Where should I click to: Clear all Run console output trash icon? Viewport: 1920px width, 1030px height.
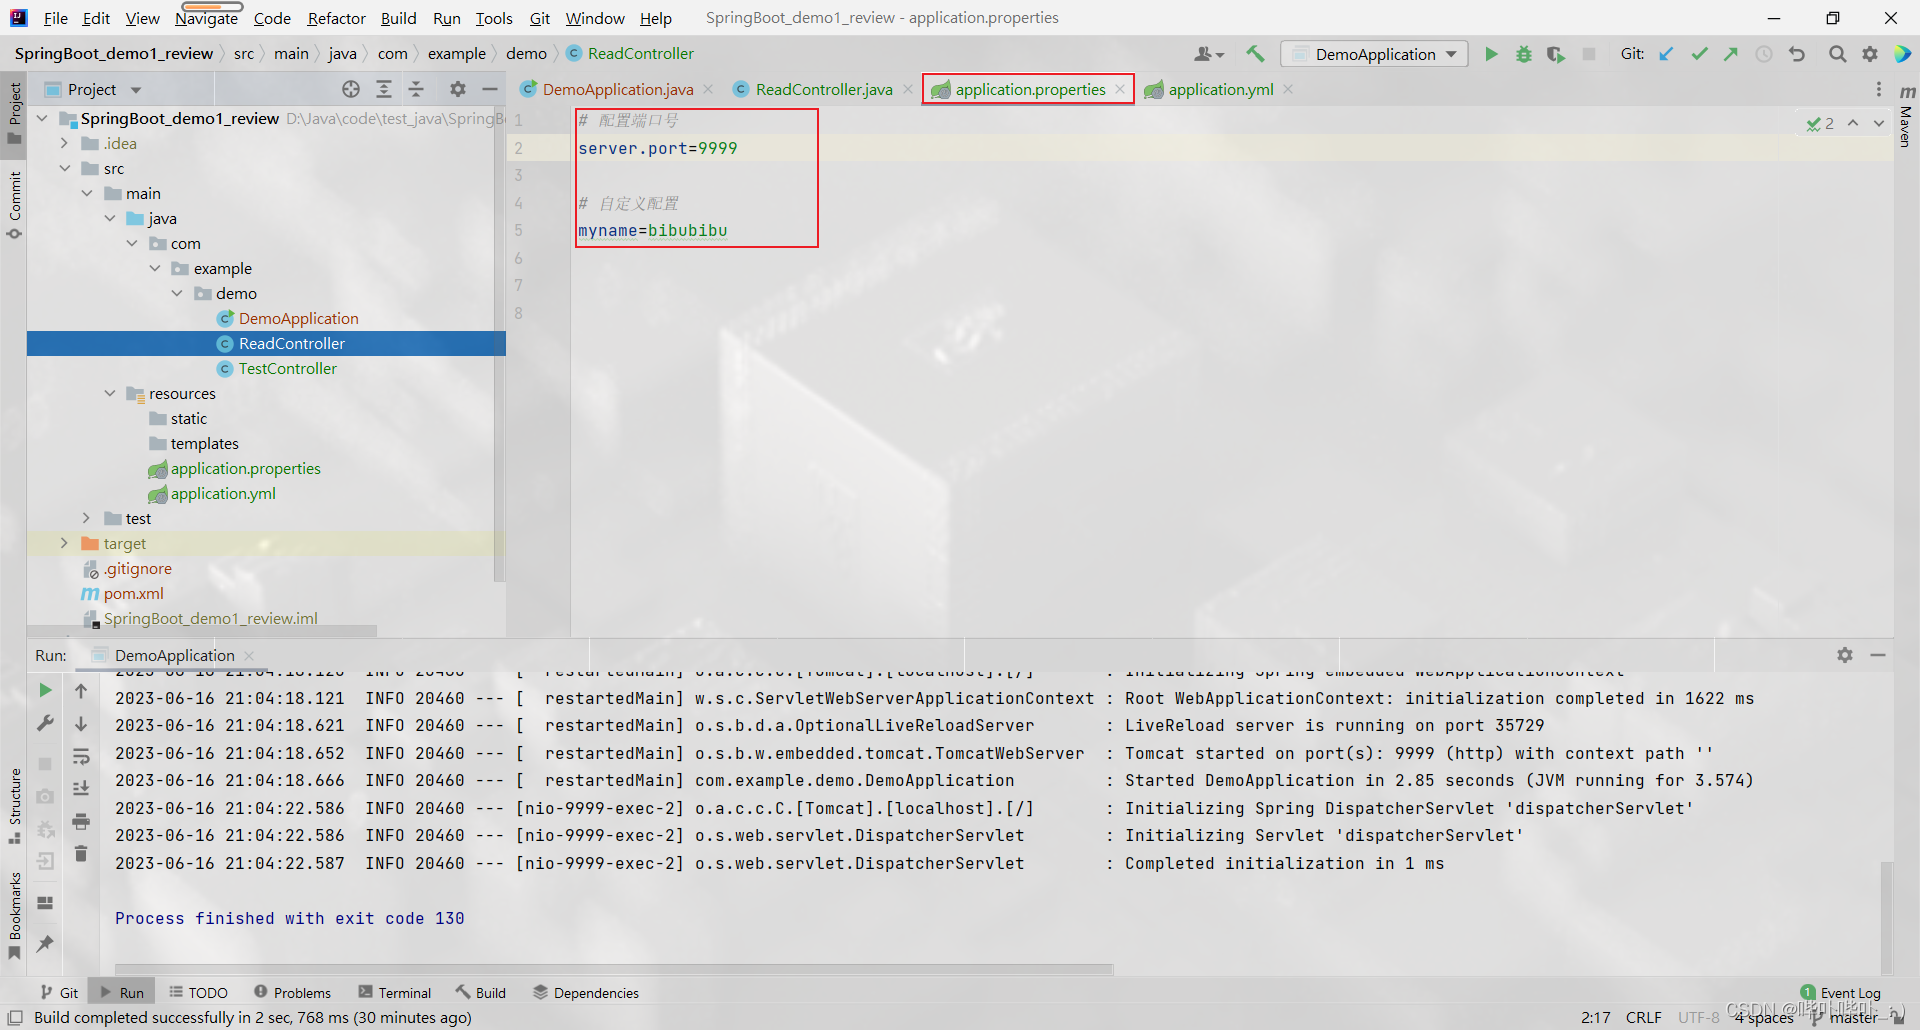coord(81,854)
